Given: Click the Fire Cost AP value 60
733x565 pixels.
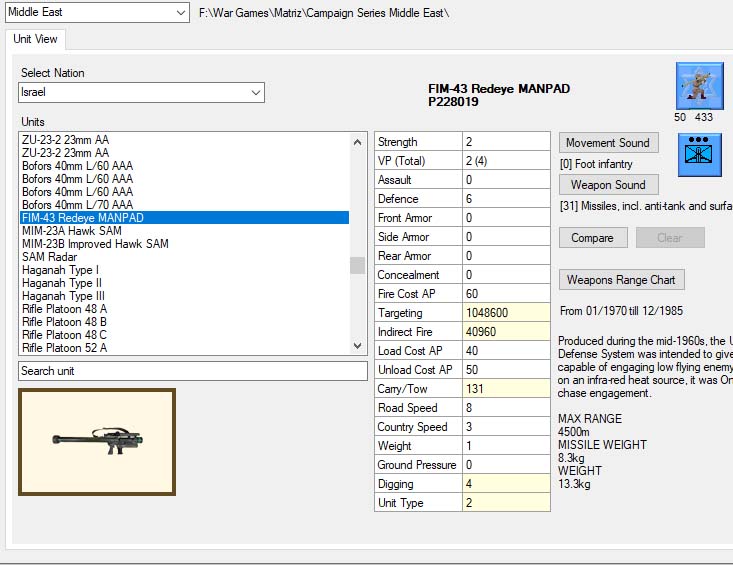Looking at the screenshot, I should (x=506, y=293).
